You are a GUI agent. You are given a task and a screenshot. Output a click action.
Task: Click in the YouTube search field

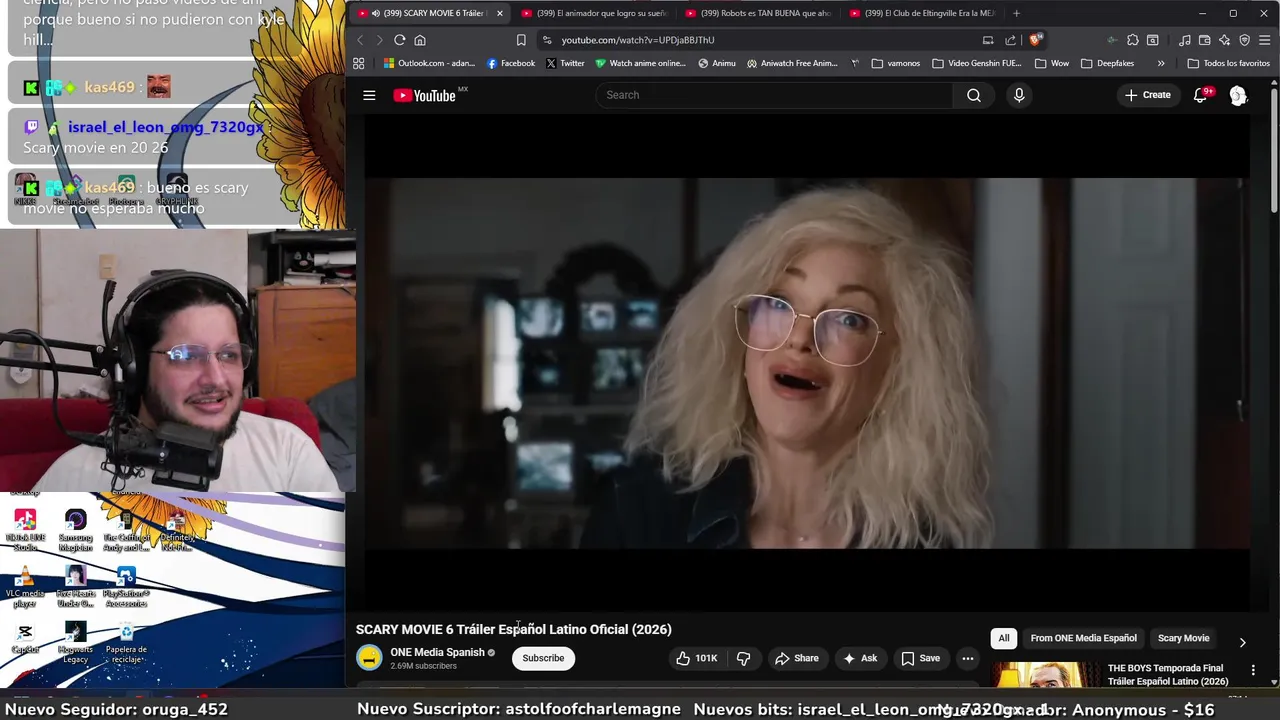click(x=775, y=95)
